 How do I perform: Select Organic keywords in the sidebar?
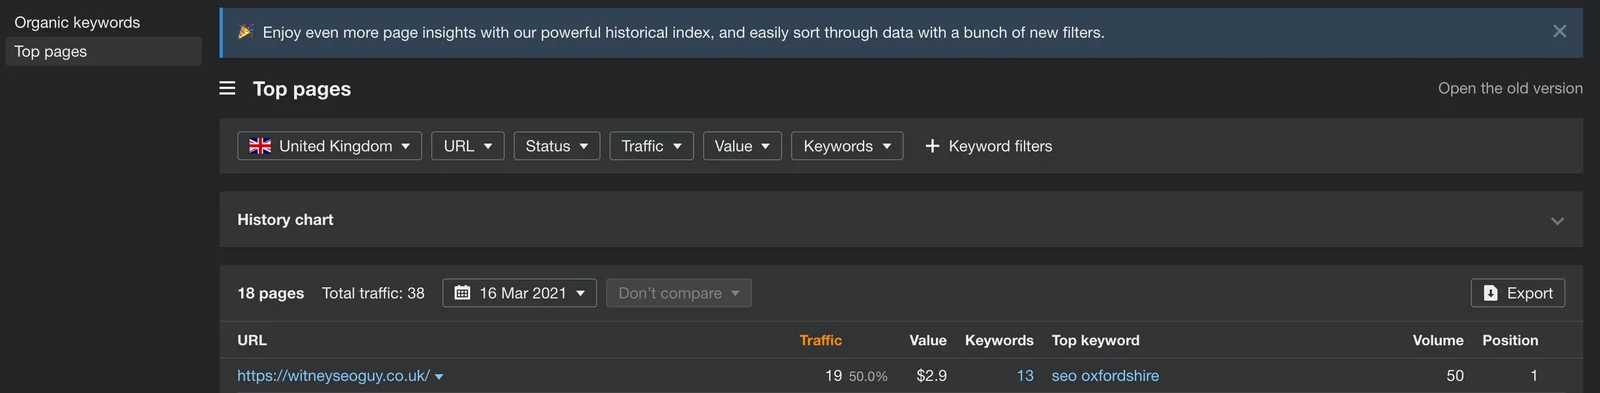[77, 22]
